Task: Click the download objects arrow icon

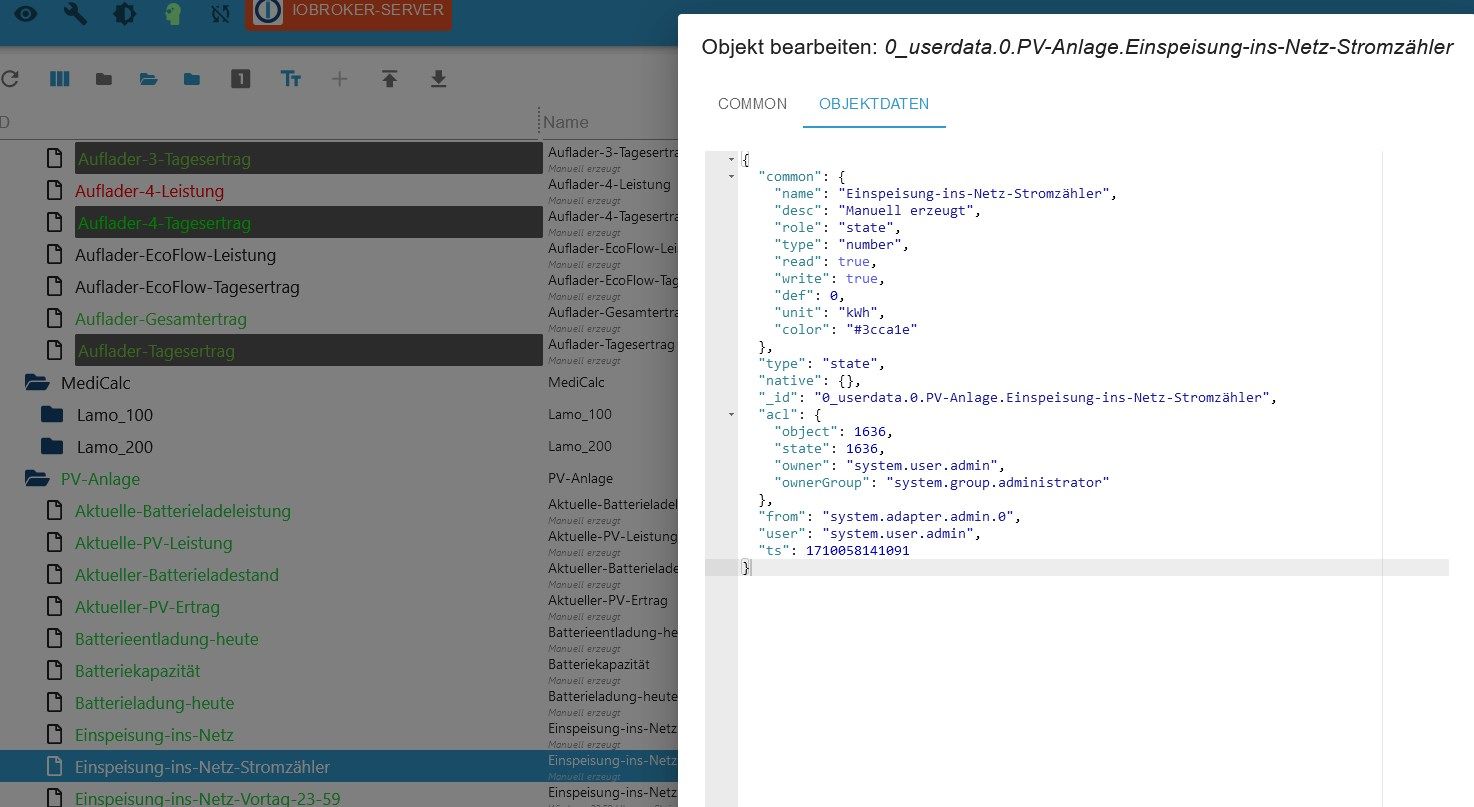Action: tap(438, 79)
